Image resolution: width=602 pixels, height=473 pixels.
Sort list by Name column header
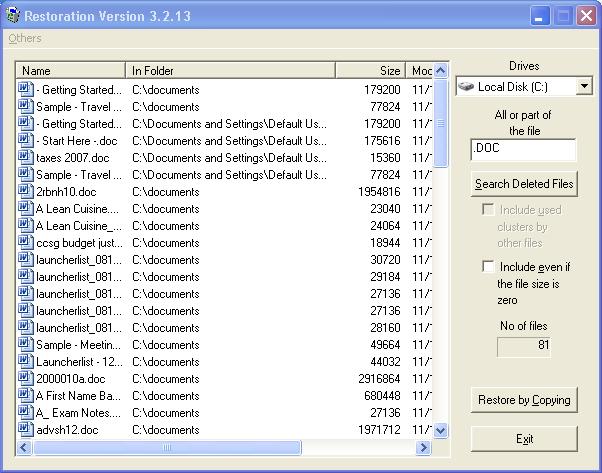(x=71, y=71)
